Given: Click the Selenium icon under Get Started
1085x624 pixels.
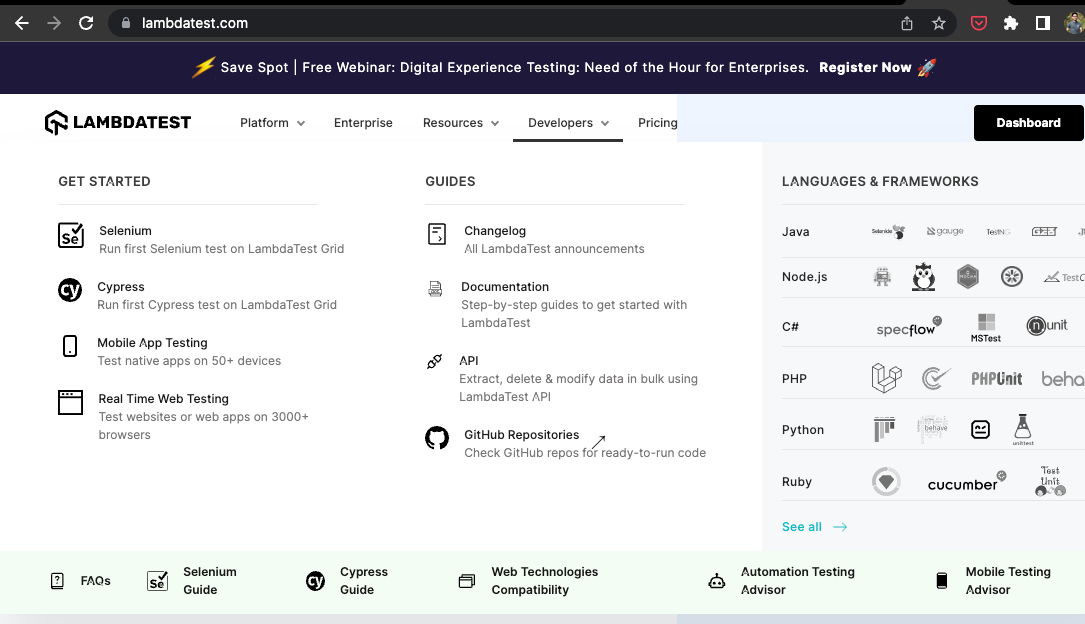Looking at the screenshot, I should [x=70, y=235].
